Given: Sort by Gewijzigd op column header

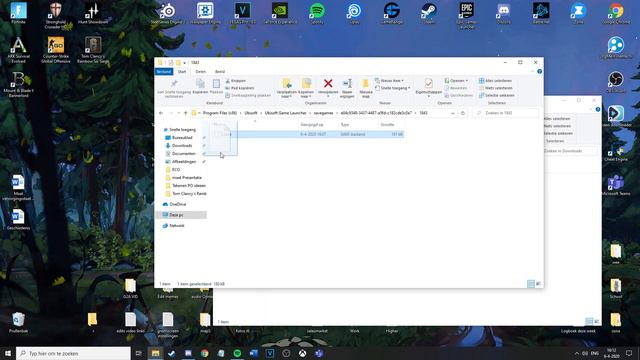Looking at the screenshot, I should click(312, 124).
